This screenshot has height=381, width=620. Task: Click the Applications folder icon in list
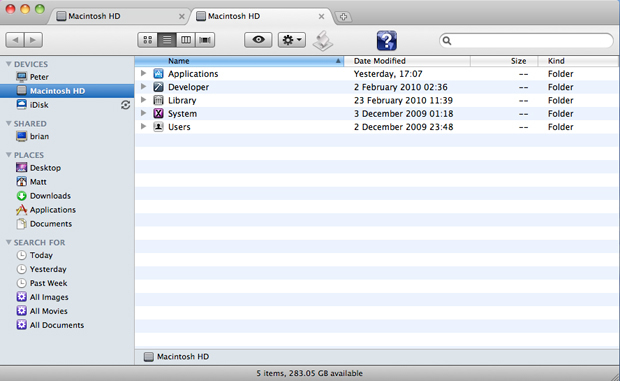(x=158, y=74)
